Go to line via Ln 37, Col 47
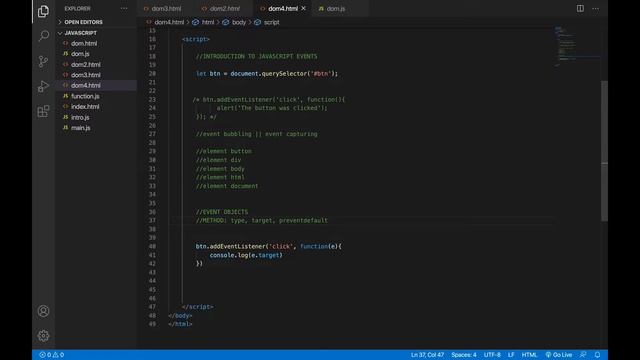 click(427, 355)
